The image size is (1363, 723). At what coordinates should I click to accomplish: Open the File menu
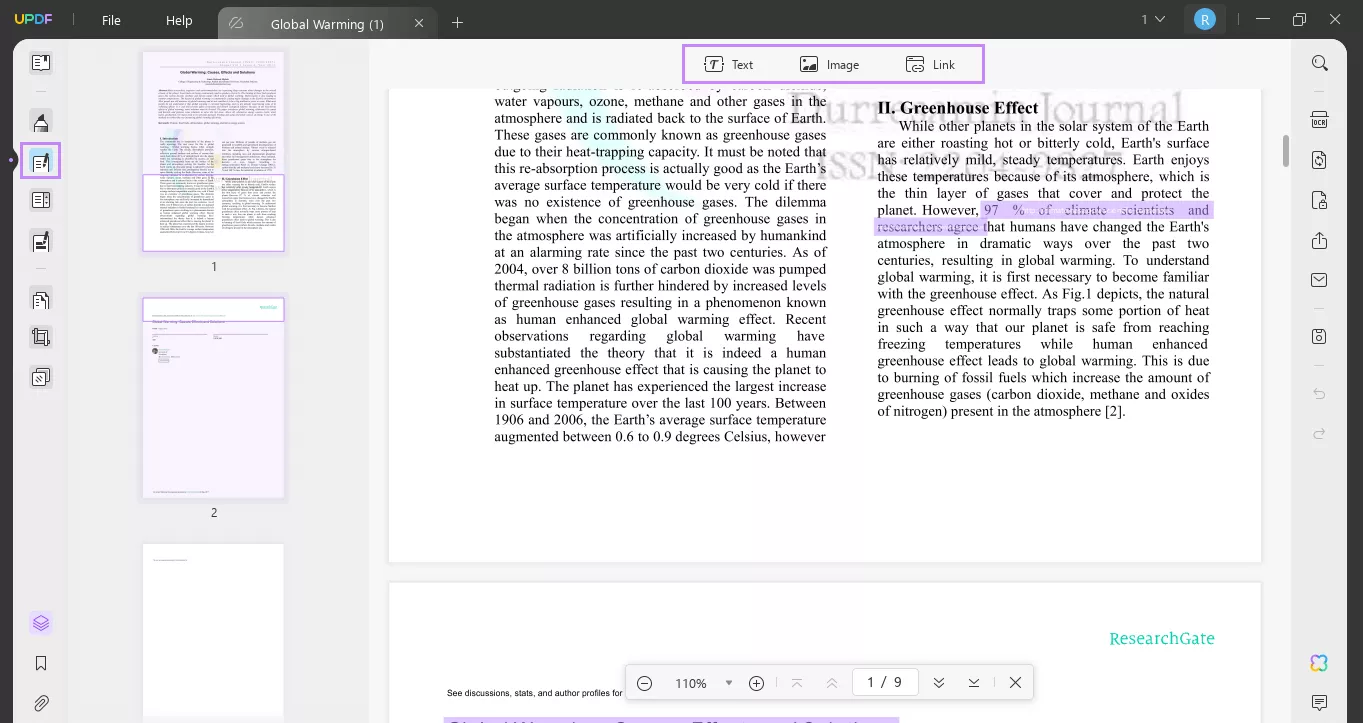pyautogui.click(x=111, y=20)
